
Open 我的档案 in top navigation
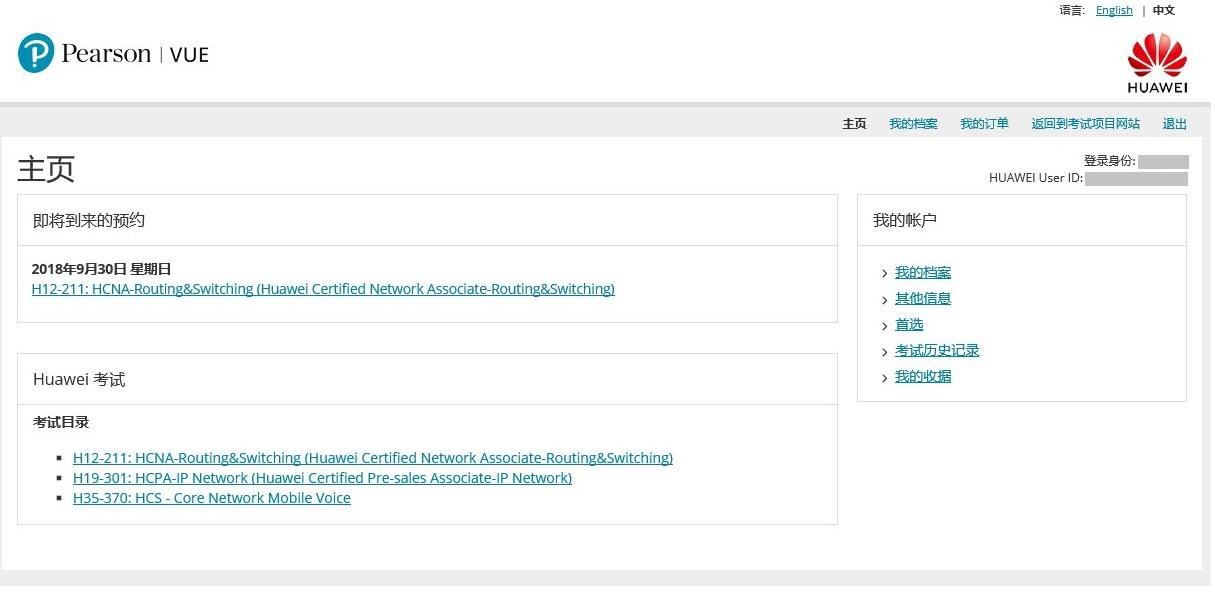[913, 124]
